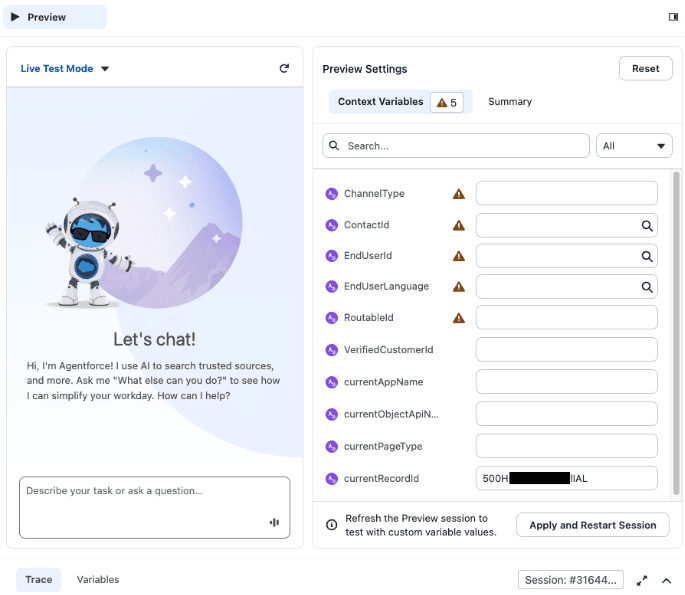Click the ContactId lookup field
685x595 pixels.
tap(567, 225)
